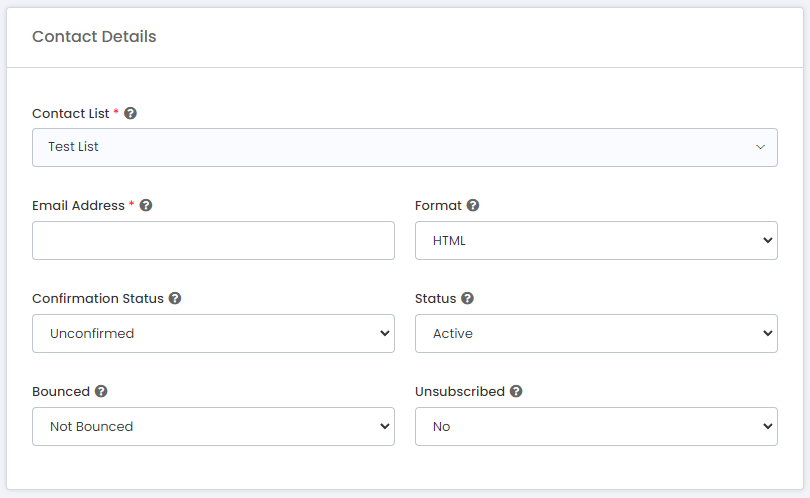Screen dimensions: 810x498
Task: Click the help icon beside Unsubscribed
Action: [x=516, y=391]
